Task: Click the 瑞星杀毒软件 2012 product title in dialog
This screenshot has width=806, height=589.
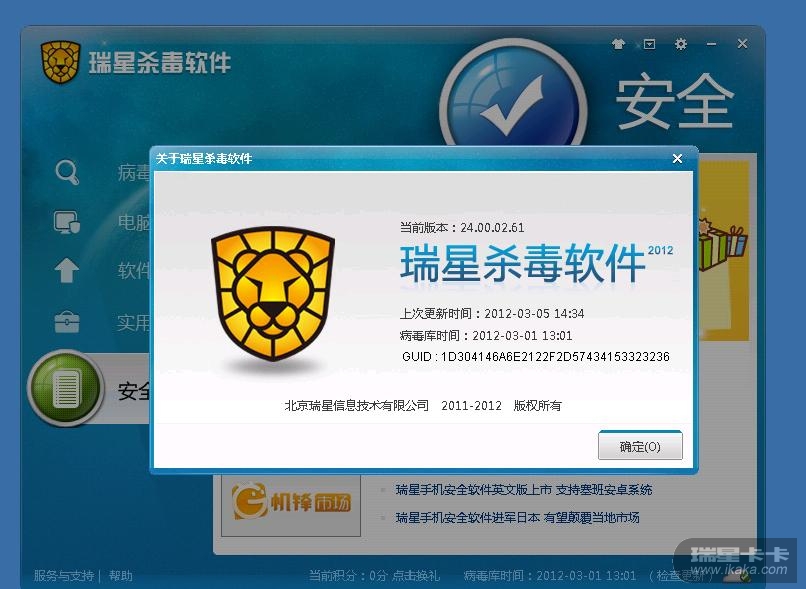Action: click(x=536, y=264)
